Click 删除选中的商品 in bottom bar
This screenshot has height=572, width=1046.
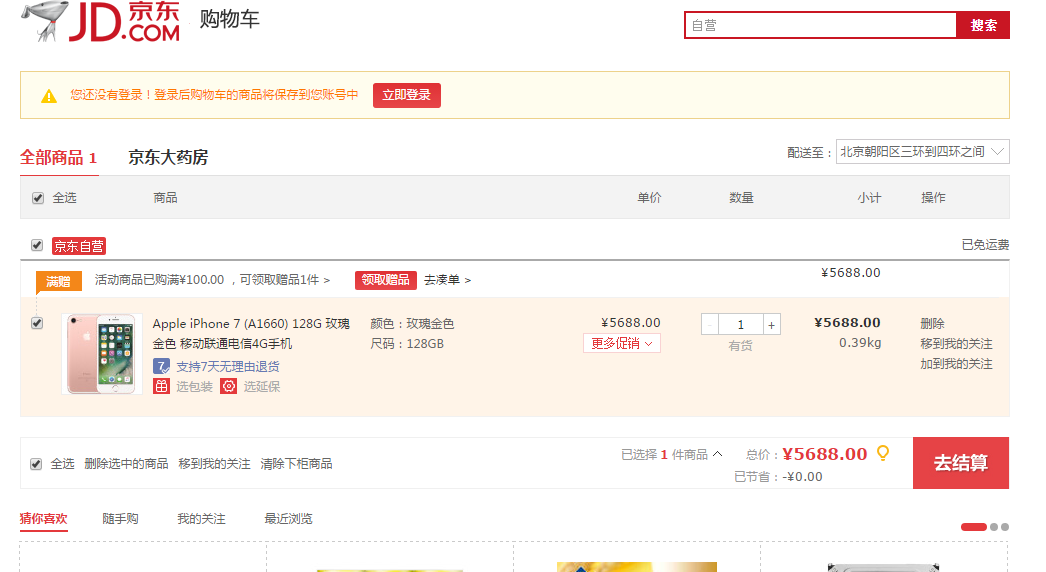point(126,464)
